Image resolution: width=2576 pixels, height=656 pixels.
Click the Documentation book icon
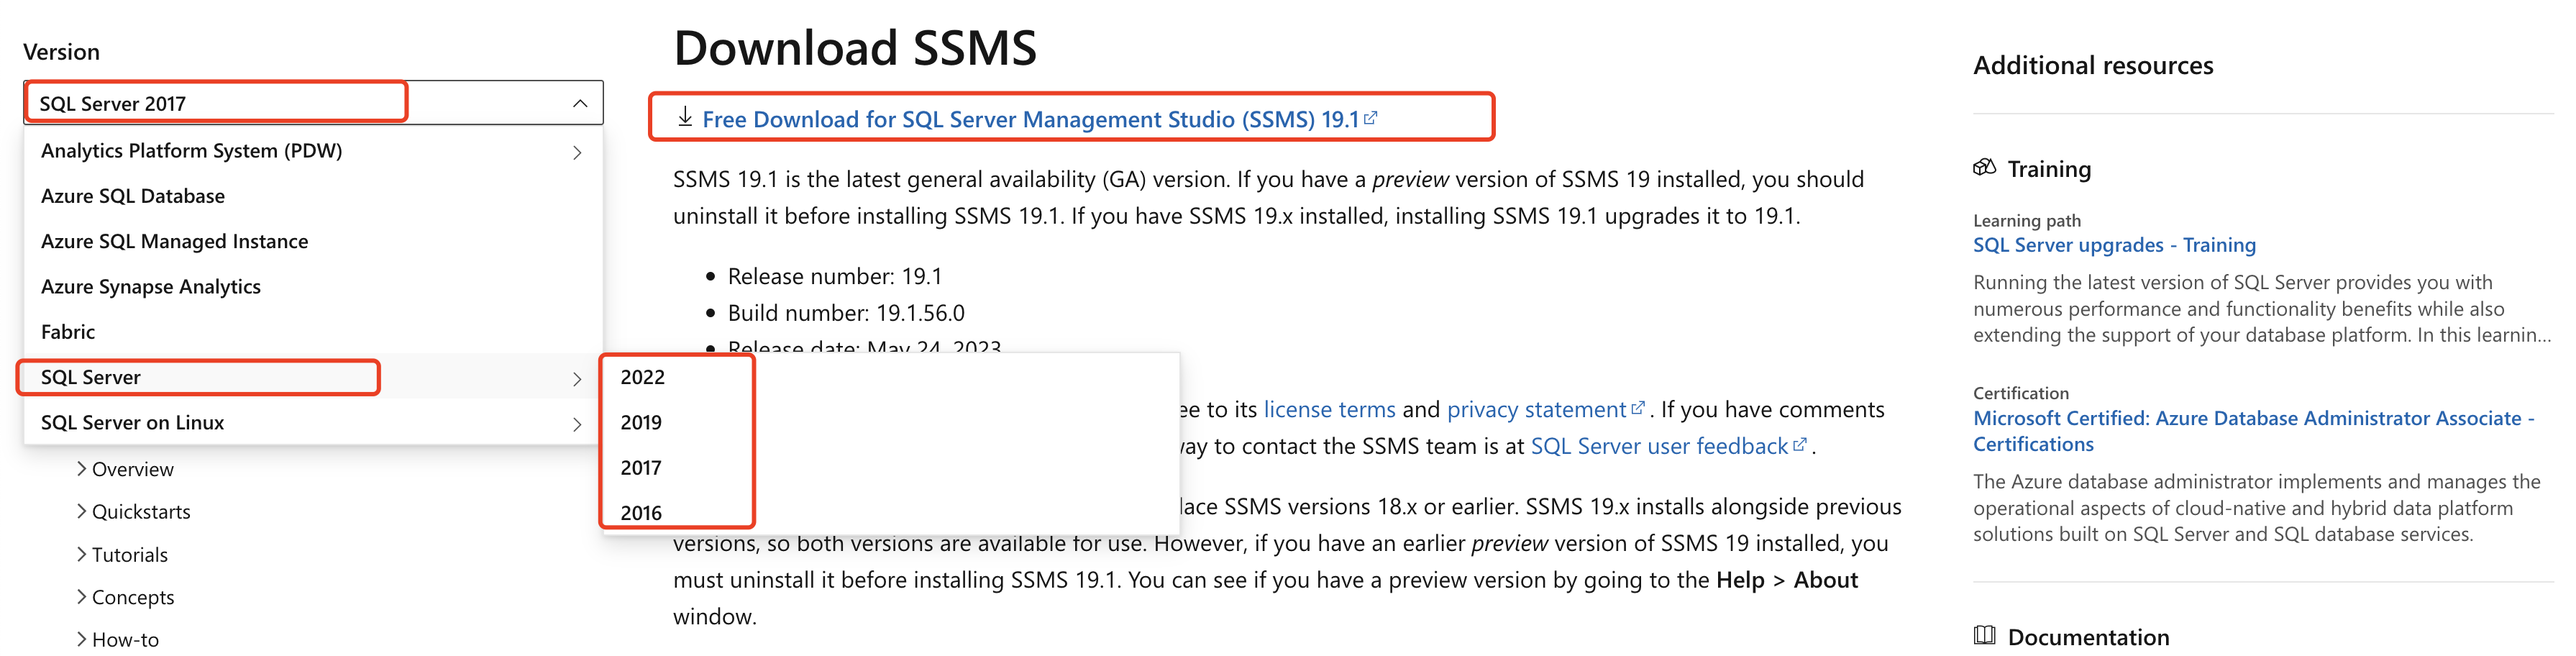click(x=1984, y=636)
